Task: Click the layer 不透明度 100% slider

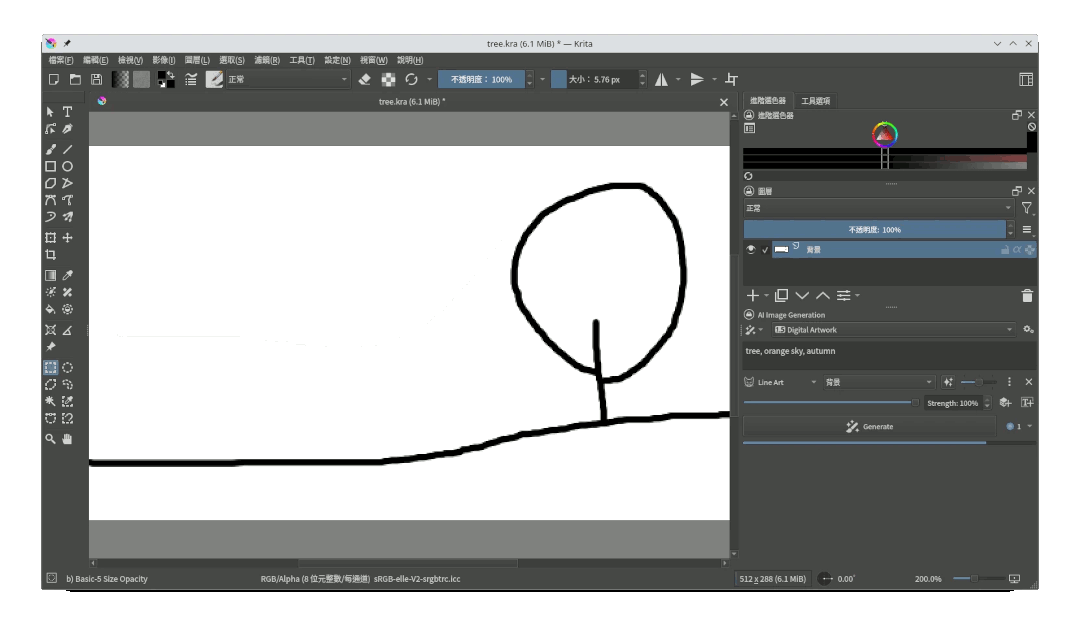Action: pyautogui.click(x=875, y=230)
